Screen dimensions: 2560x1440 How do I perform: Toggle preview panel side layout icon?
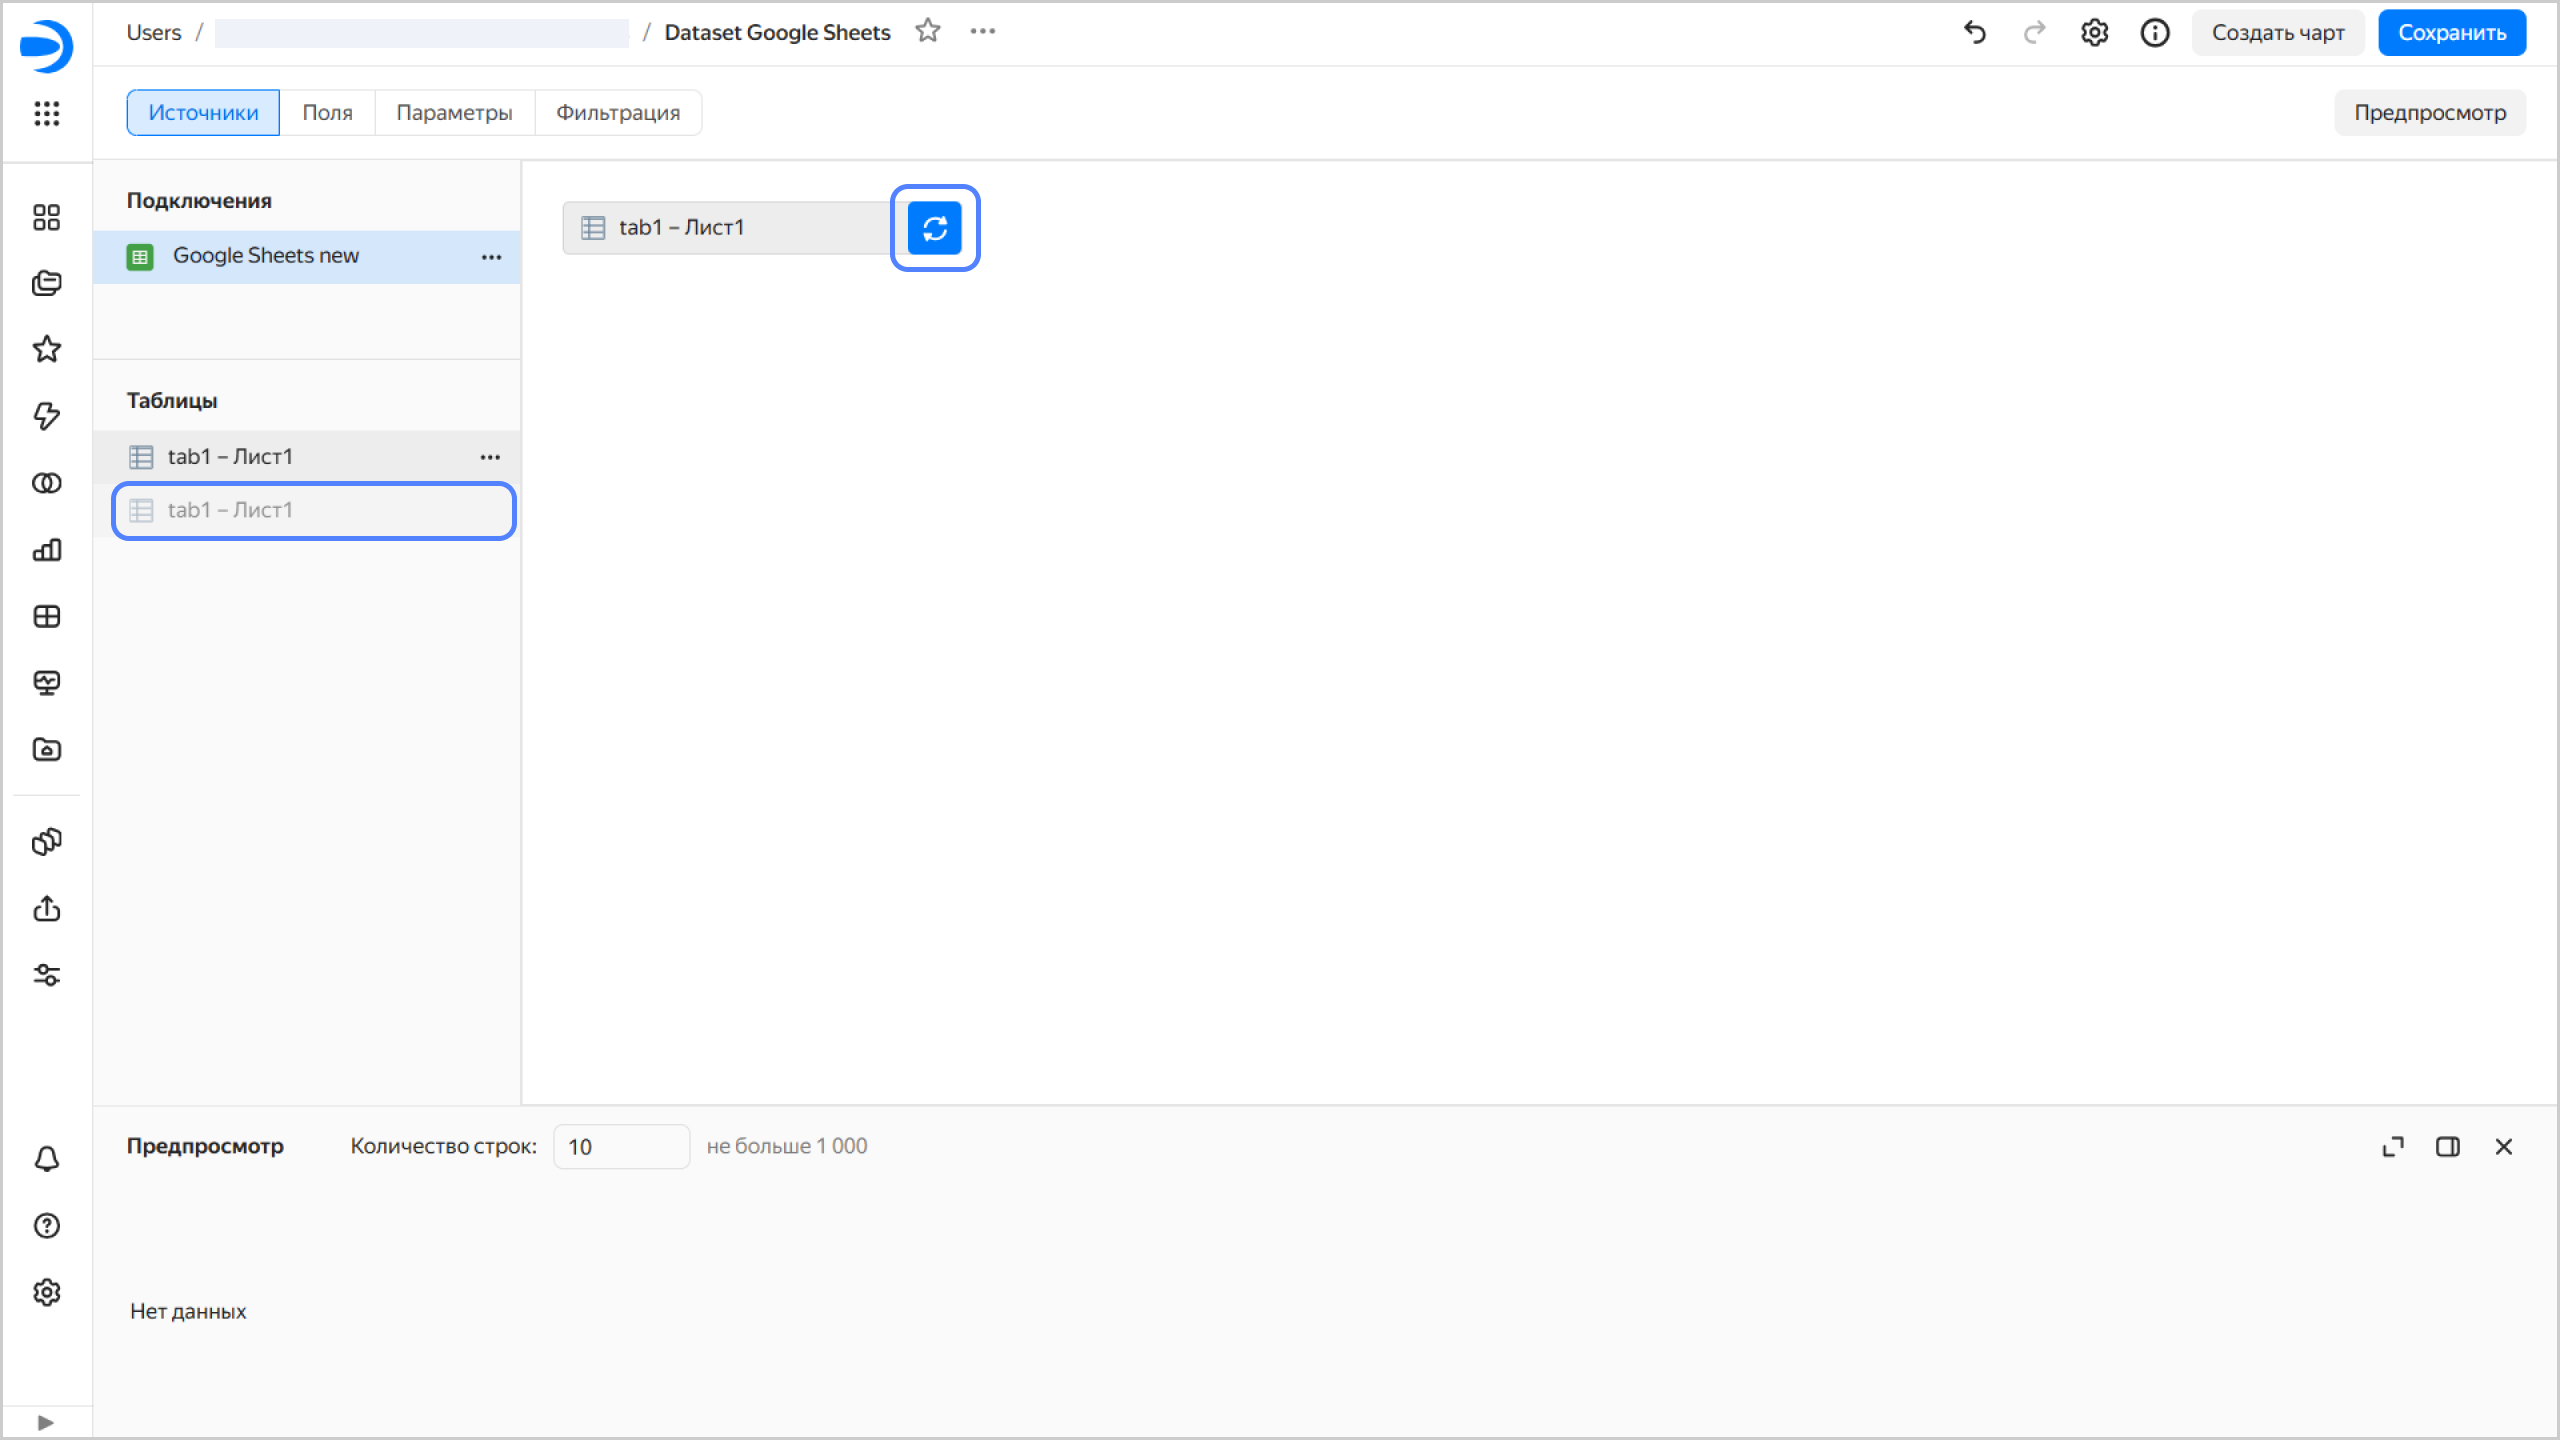(x=2447, y=1147)
